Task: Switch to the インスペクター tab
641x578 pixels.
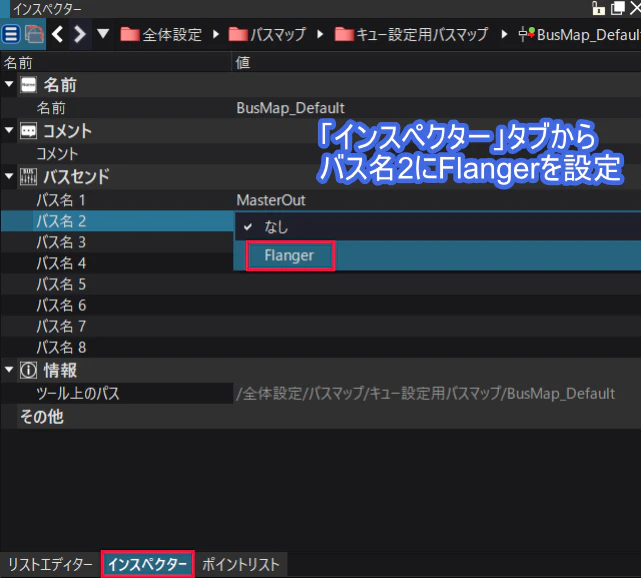Action: (148, 565)
